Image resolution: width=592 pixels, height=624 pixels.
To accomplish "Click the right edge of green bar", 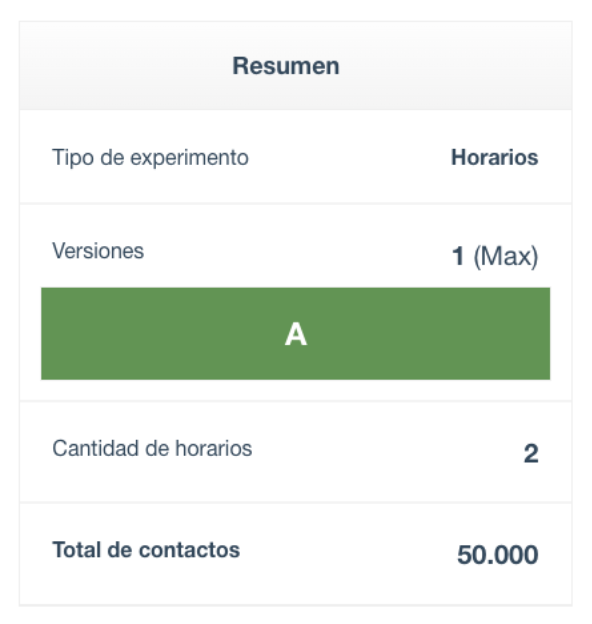I will pos(547,333).
